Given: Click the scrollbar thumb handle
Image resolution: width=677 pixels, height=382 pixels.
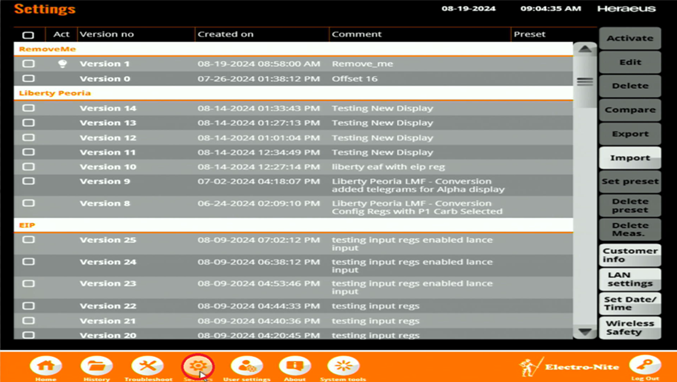Looking at the screenshot, I should click(x=585, y=82).
